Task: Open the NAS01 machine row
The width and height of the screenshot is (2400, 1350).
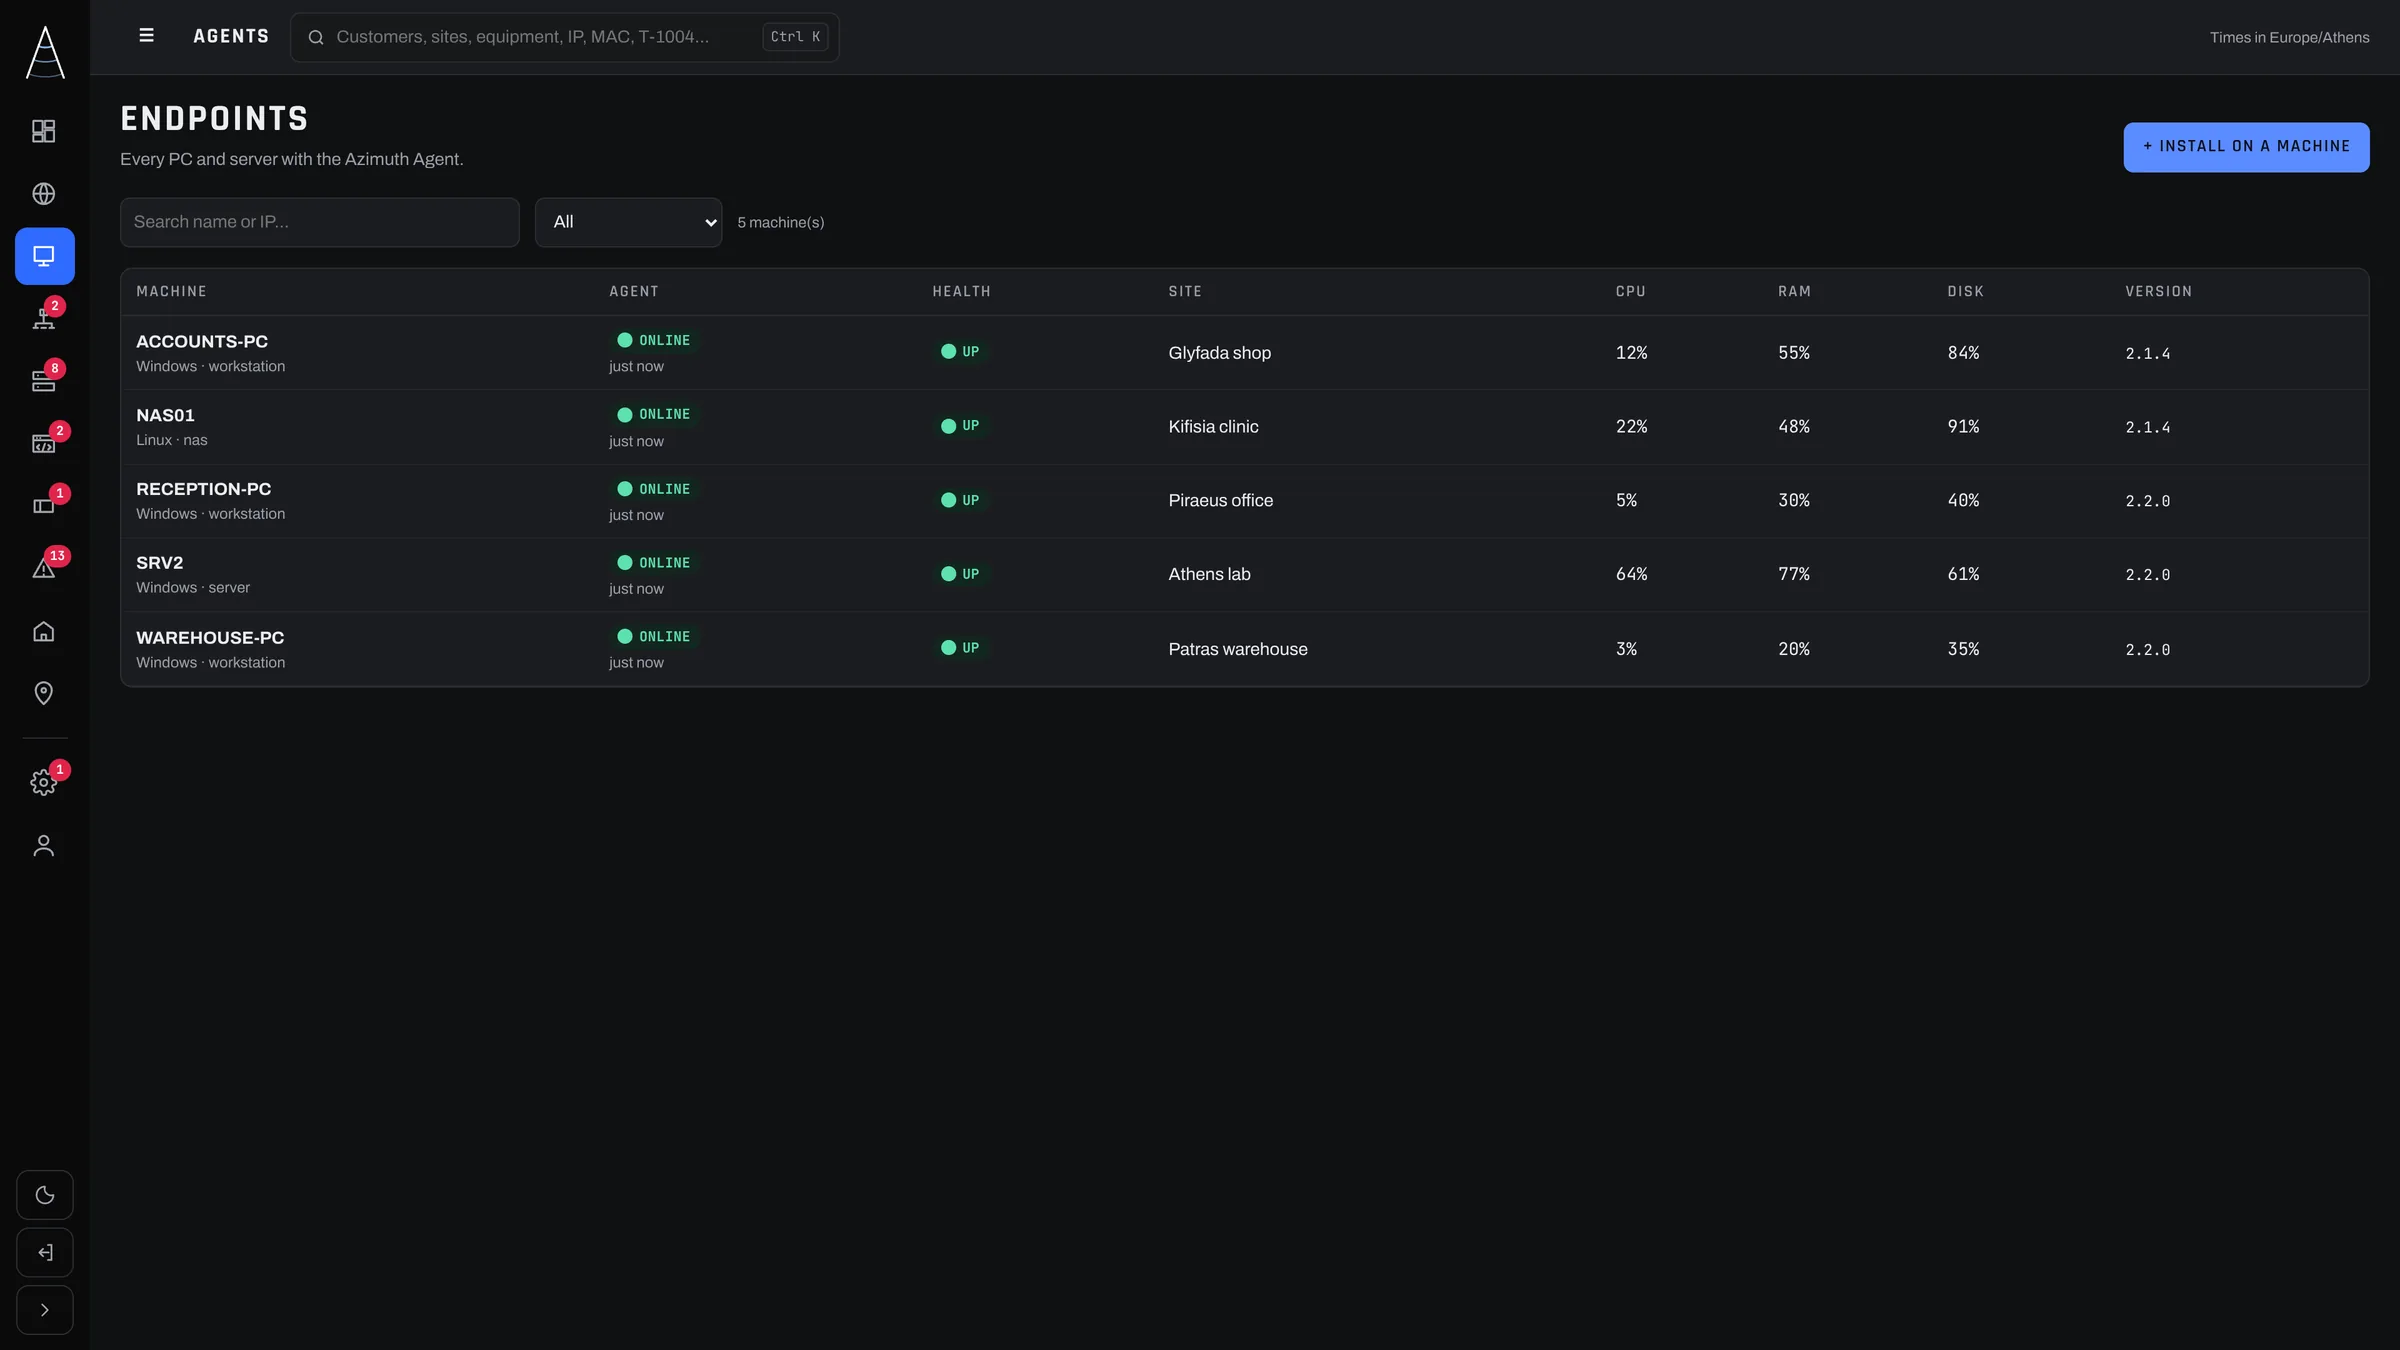Action: (1244, 427)
